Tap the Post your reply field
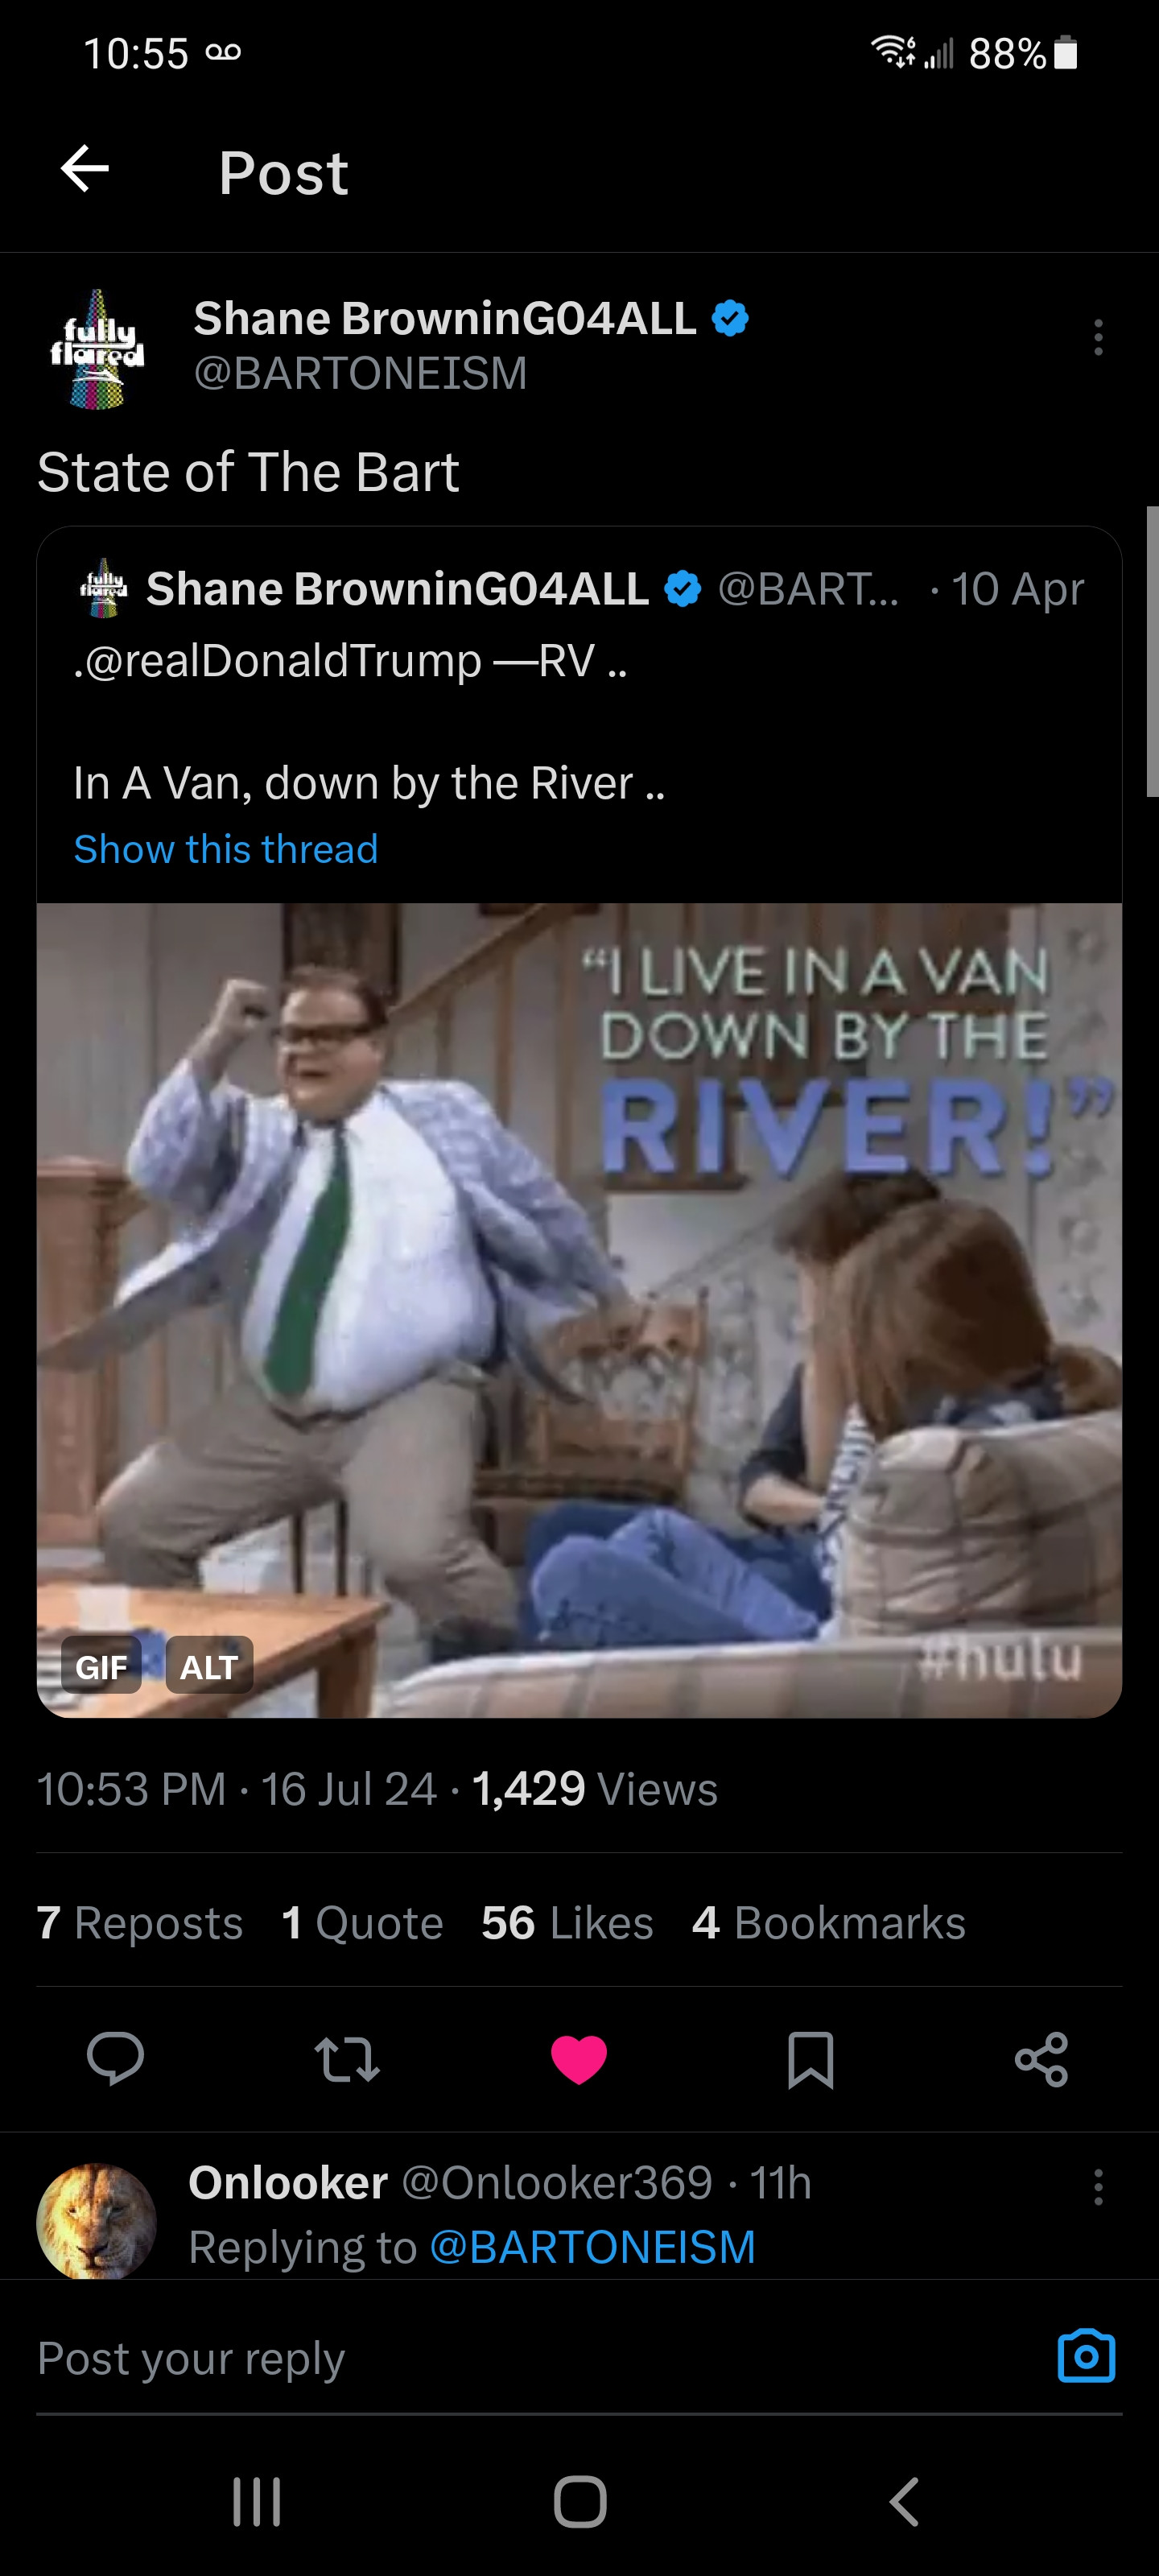Screen dimensions: 1159x2576 [540, 2358]
